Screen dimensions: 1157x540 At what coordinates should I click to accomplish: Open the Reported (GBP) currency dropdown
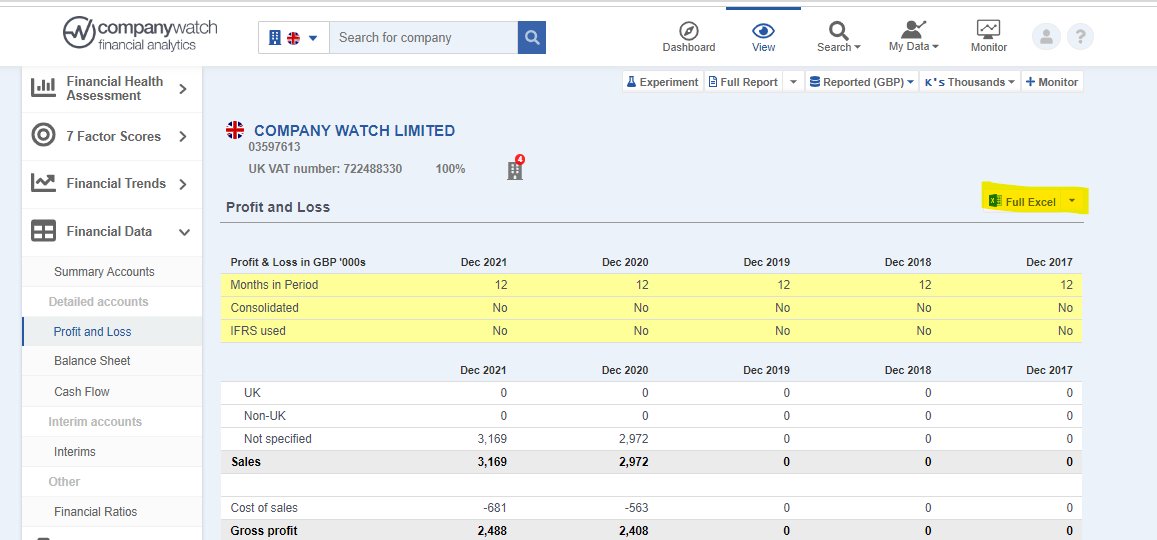[x=861, y=82]
